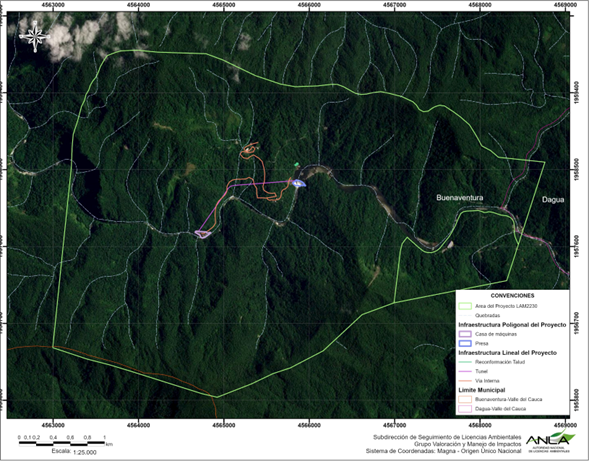Click the Dagua municipality label on the map
The height and width of the screenshot is (461, 589).
pyautogui.click(x=553, y=200)
